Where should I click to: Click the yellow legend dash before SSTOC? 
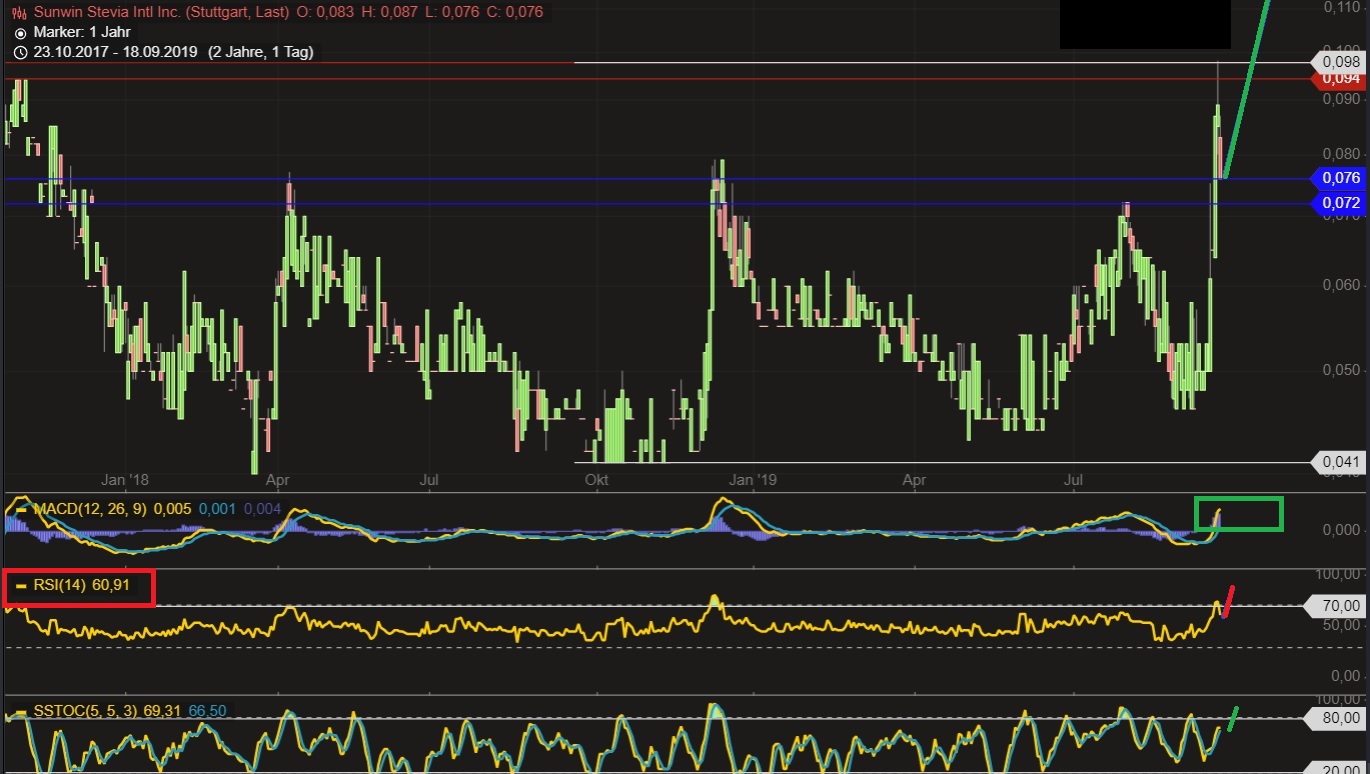point(21,711)
